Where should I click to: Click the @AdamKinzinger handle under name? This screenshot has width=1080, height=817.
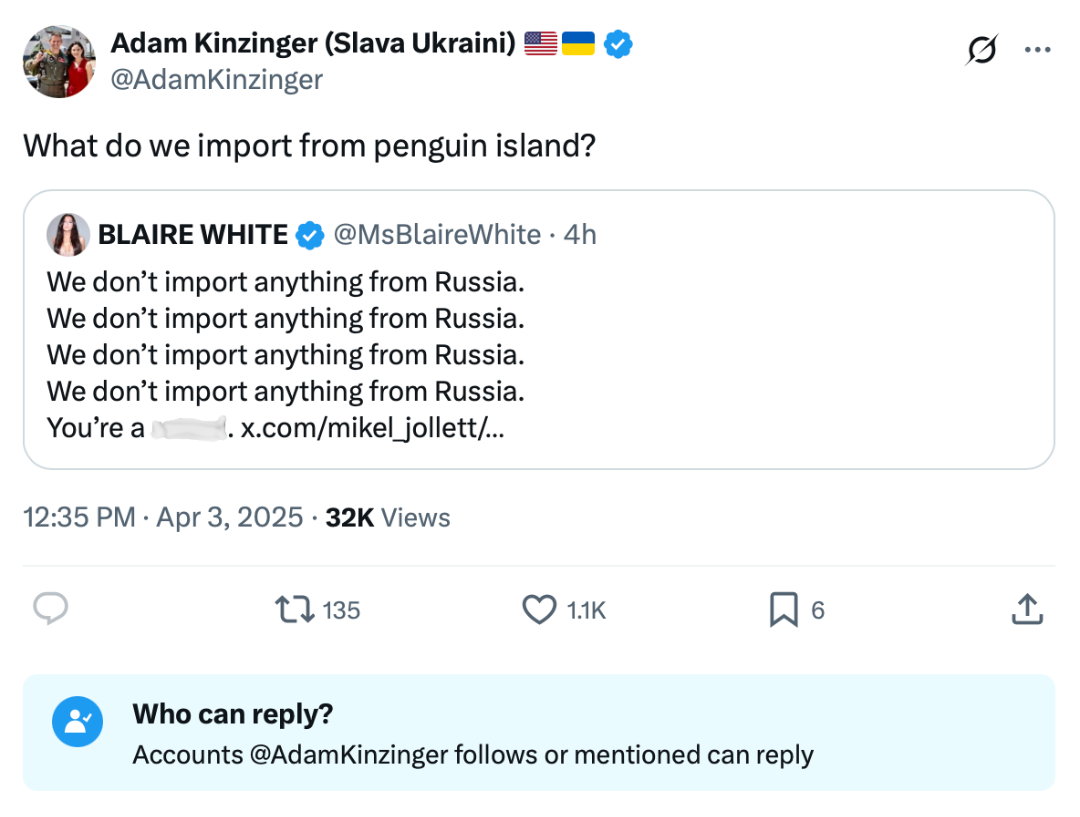216,80
